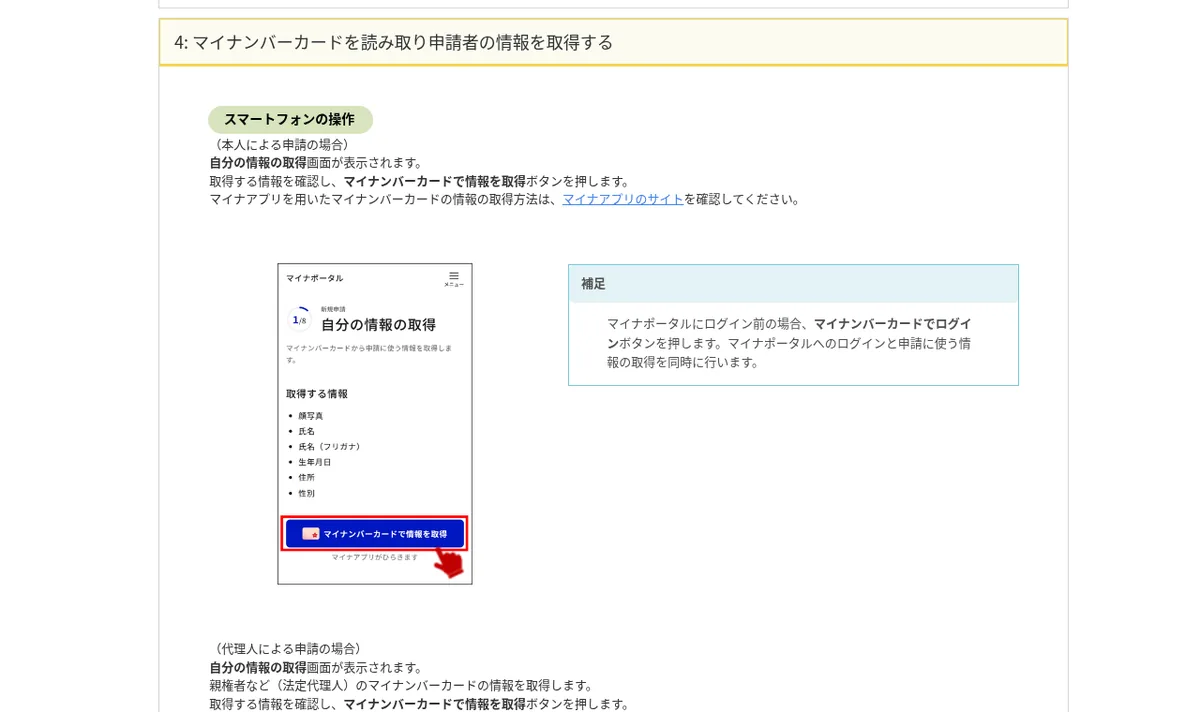This screenshot has width=1200, height=712.
Task: Click the 性別 list item in mockup
Action: [x=306, y=493]
